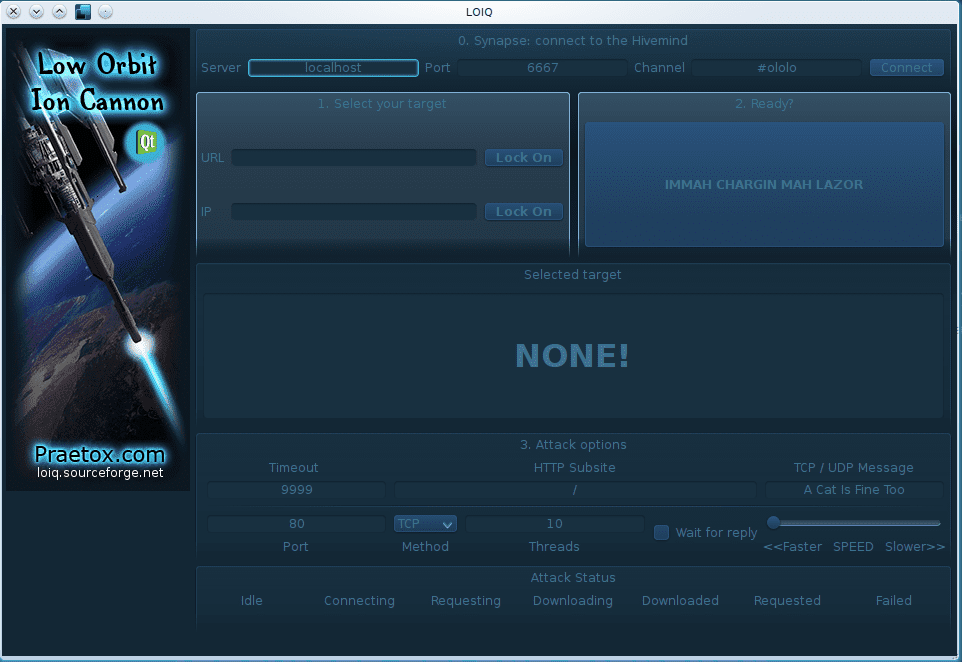
Task: Click the minimize arrow in the title bar
Action: tap(36, 12)
